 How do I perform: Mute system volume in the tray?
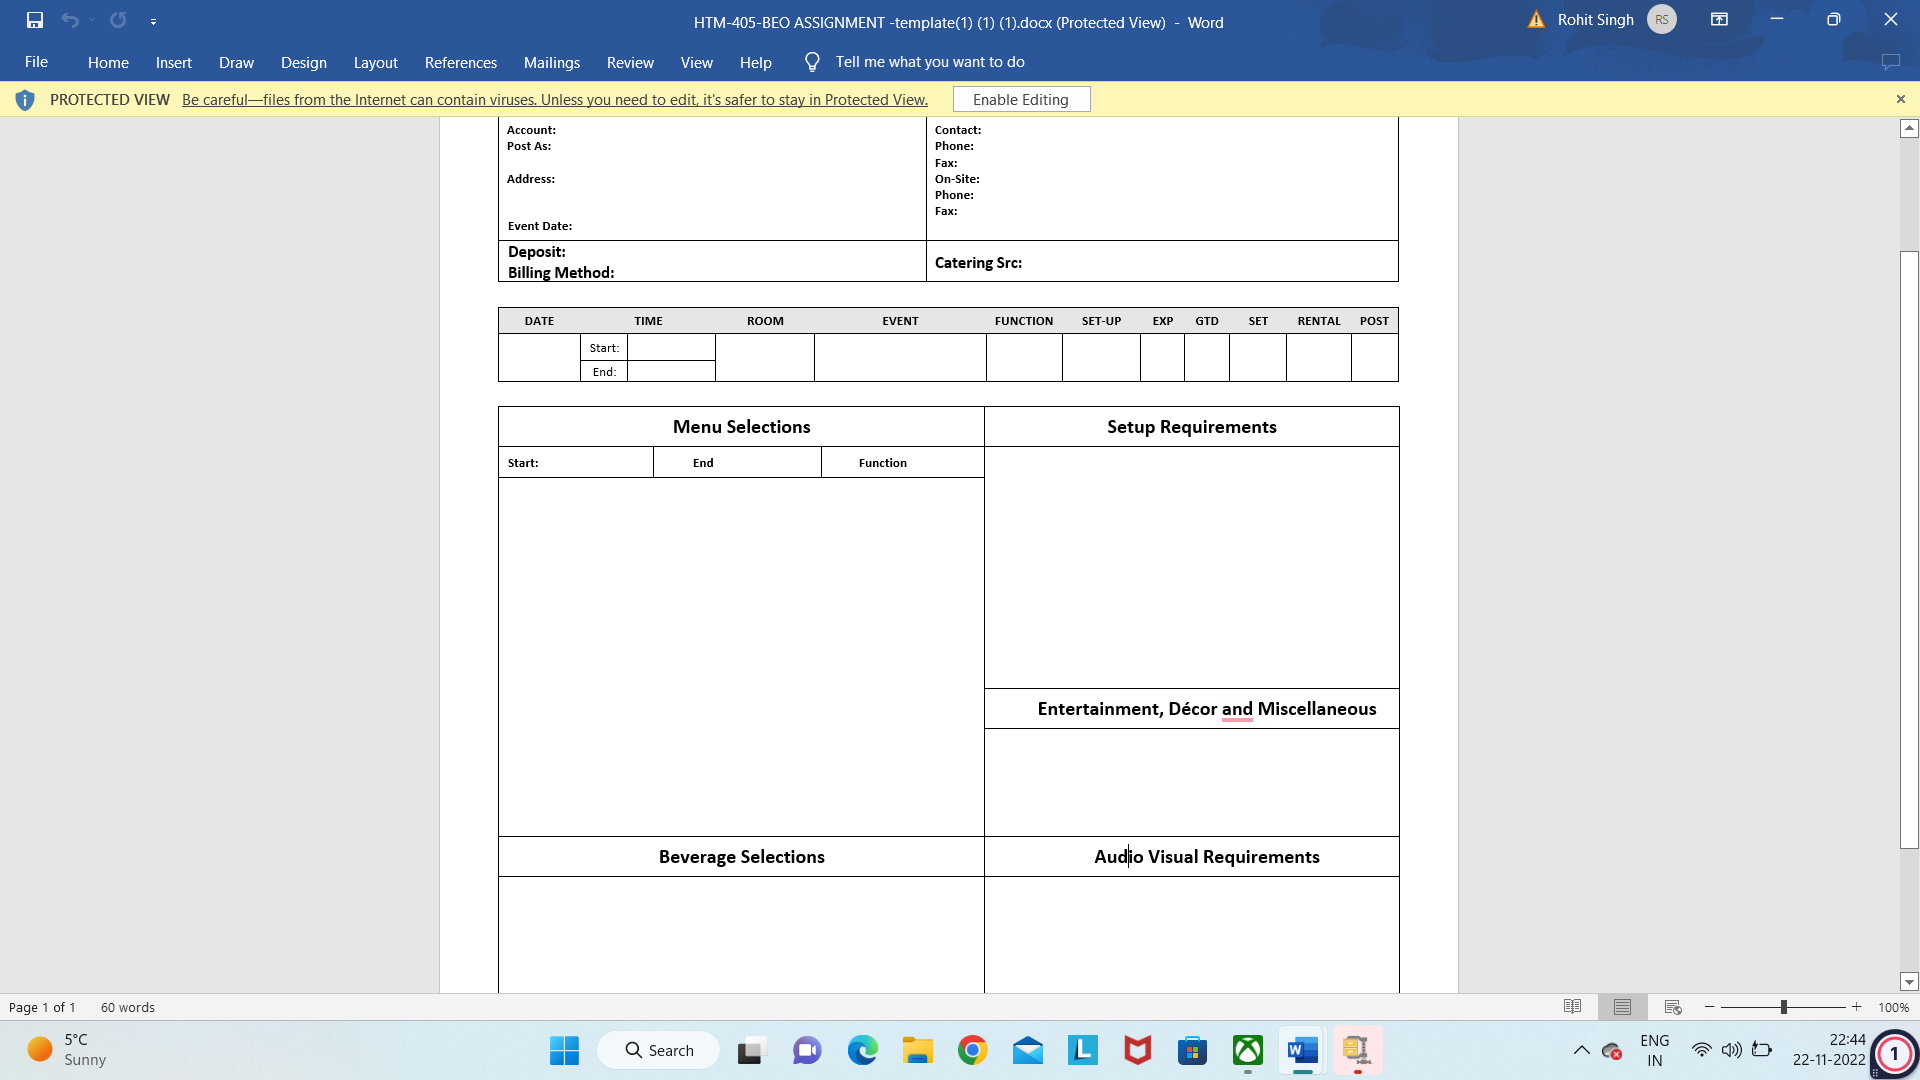[1732, 1050]
